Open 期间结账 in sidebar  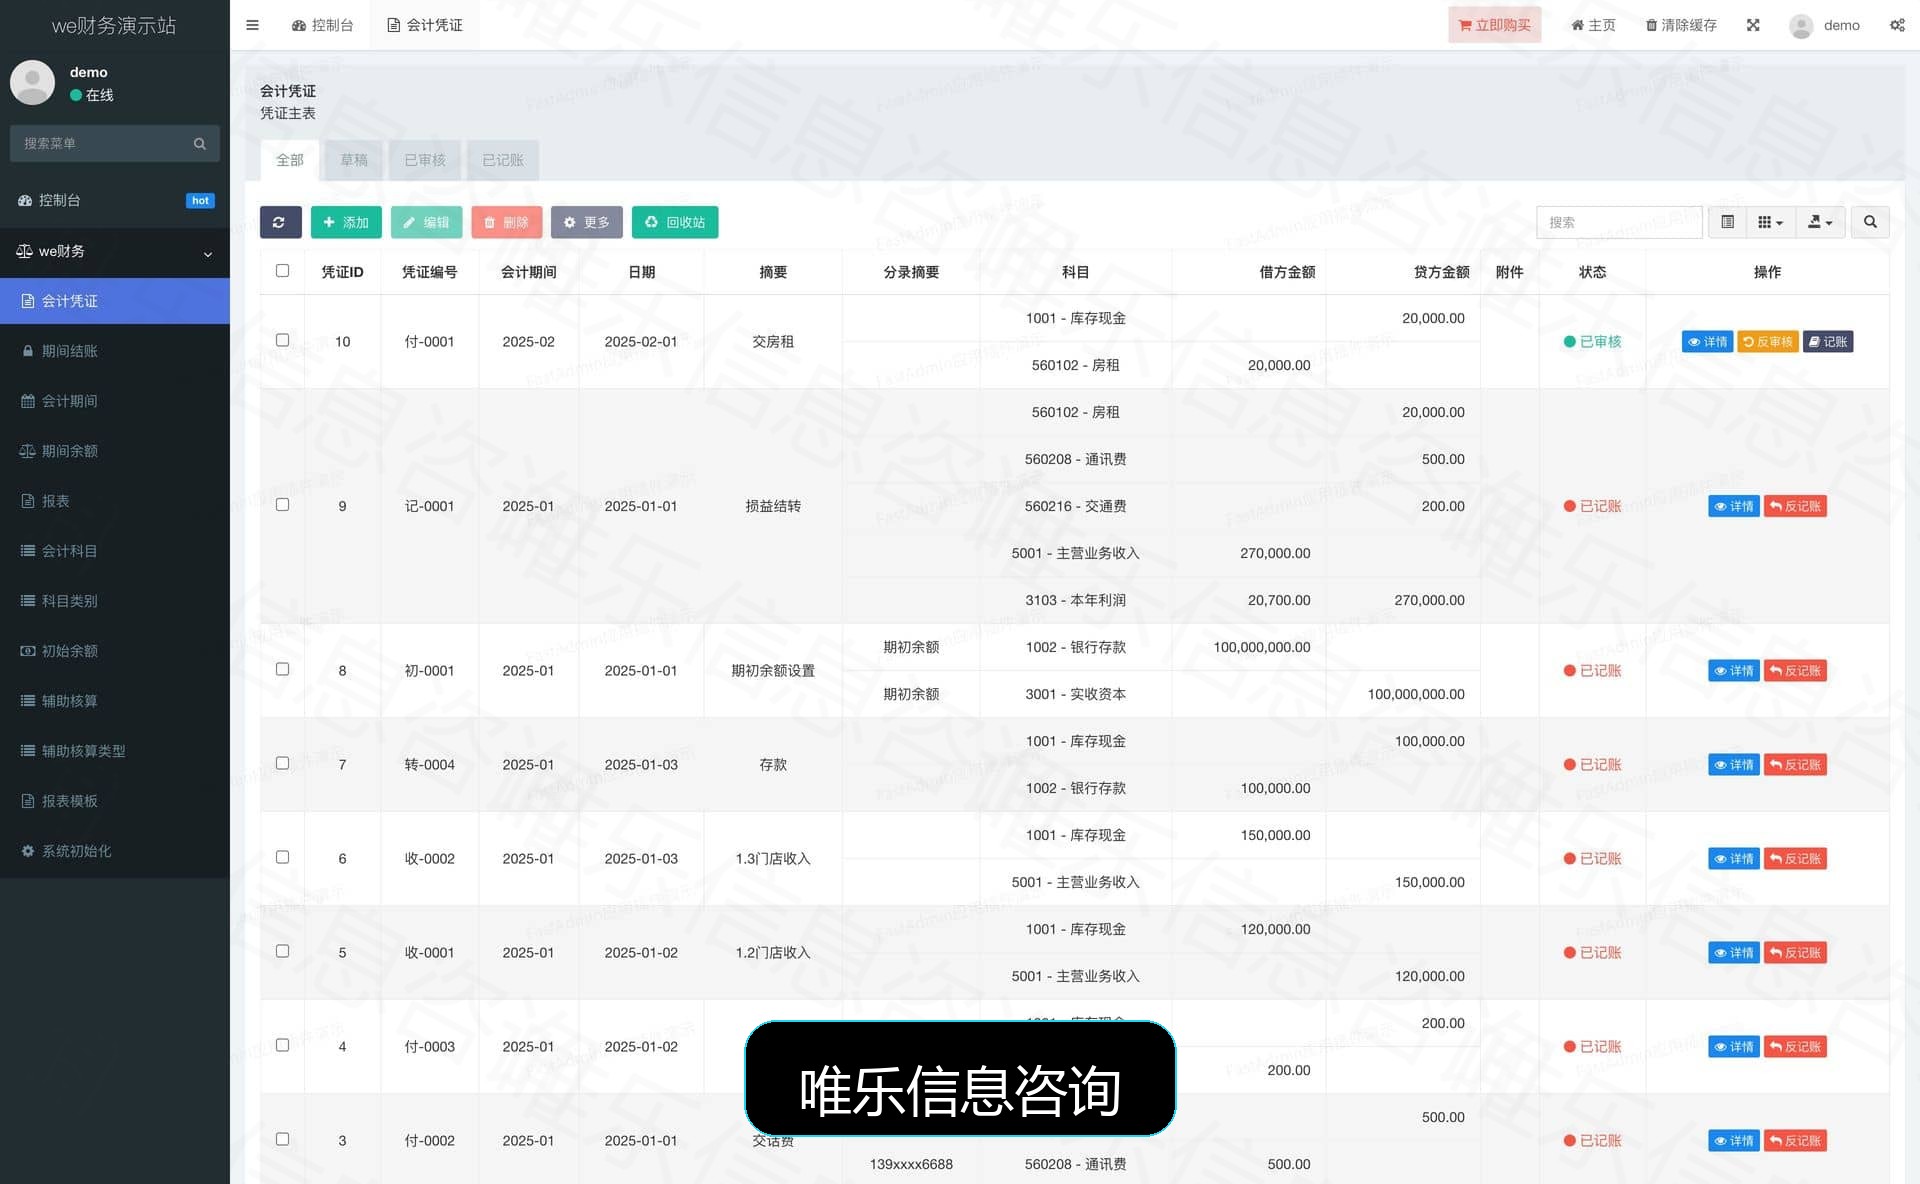[115, 351]
